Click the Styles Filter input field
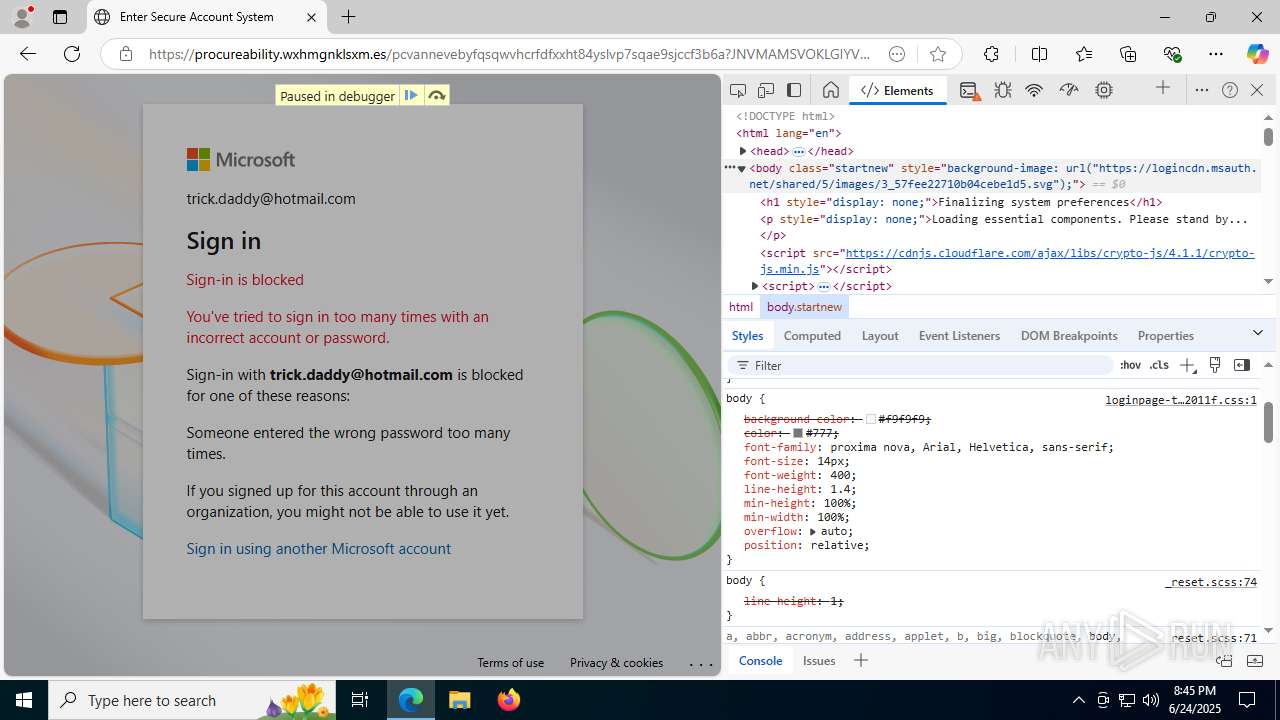The image size is (1280, 720). [x=920, y=365]
